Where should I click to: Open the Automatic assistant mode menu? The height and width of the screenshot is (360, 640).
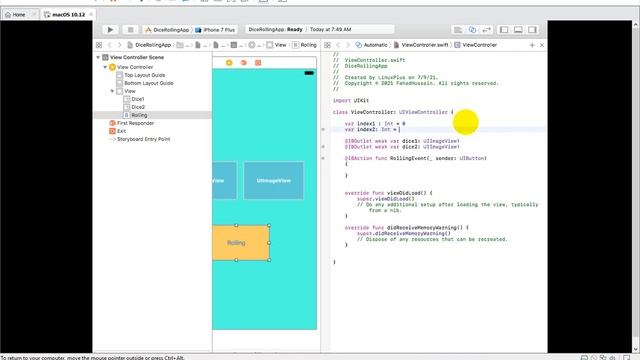click(371, 45)
